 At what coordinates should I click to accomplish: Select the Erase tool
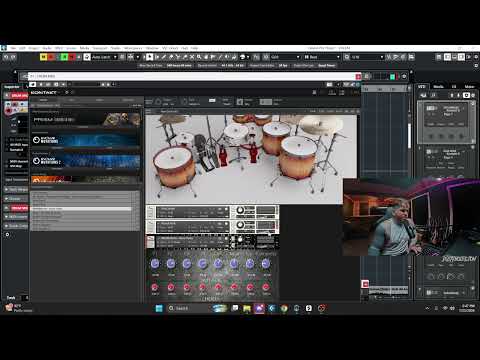pos(171,57)
